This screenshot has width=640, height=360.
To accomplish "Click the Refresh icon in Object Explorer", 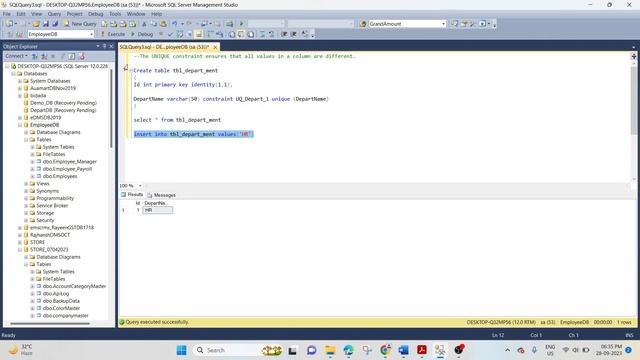I will [72, 56].
